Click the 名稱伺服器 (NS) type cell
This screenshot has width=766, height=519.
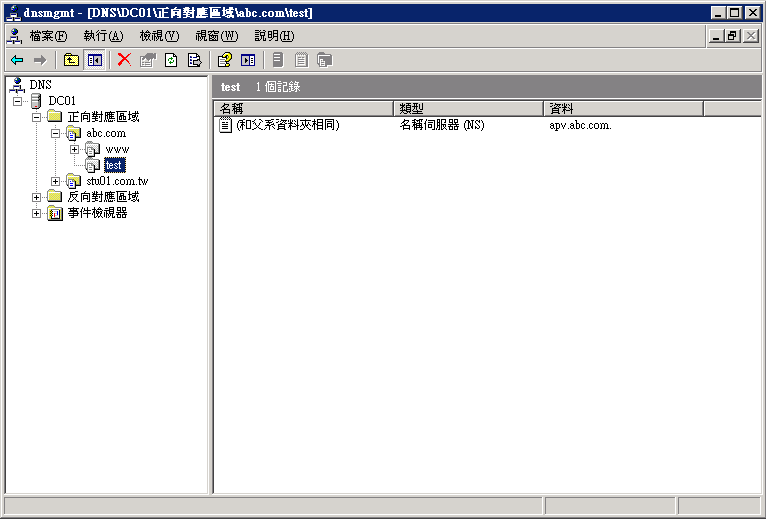[442, 125]
